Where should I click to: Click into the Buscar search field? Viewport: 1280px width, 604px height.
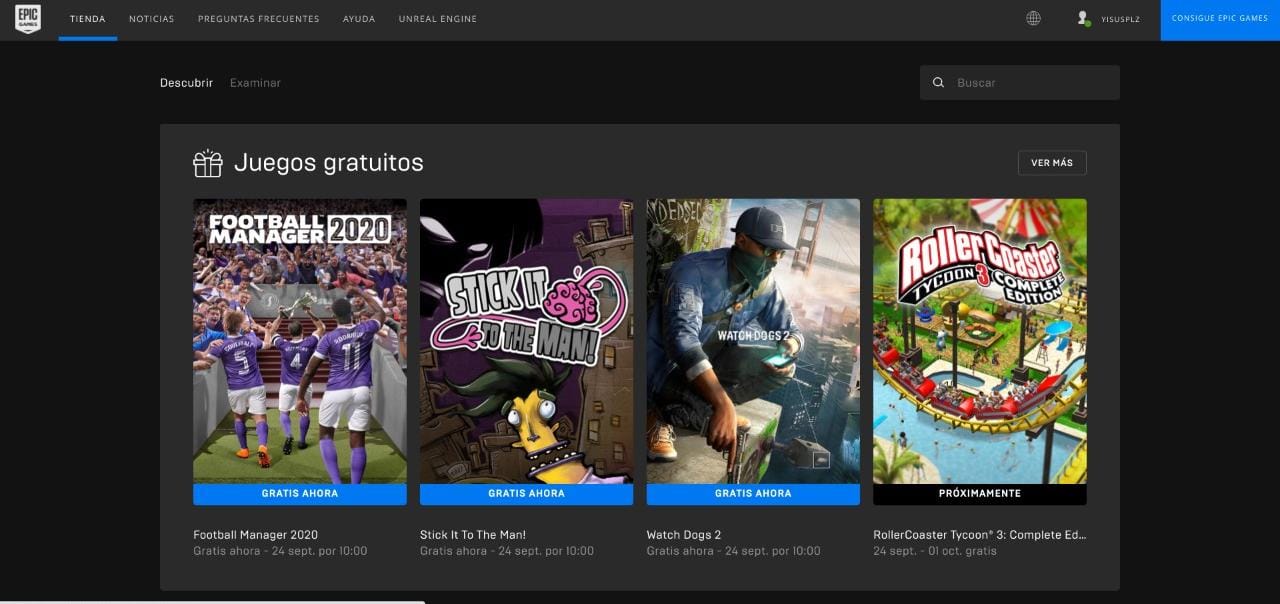point(1020,83)
